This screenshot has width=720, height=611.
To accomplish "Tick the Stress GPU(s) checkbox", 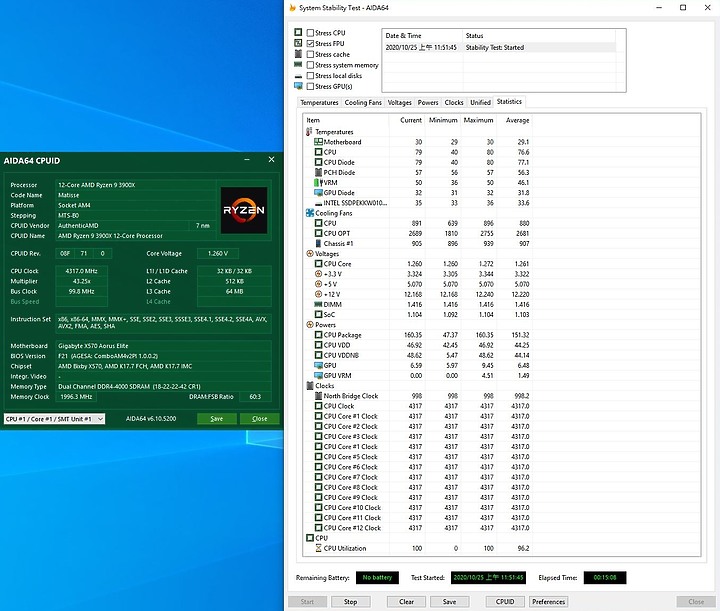I will click(x=310, y=86).
